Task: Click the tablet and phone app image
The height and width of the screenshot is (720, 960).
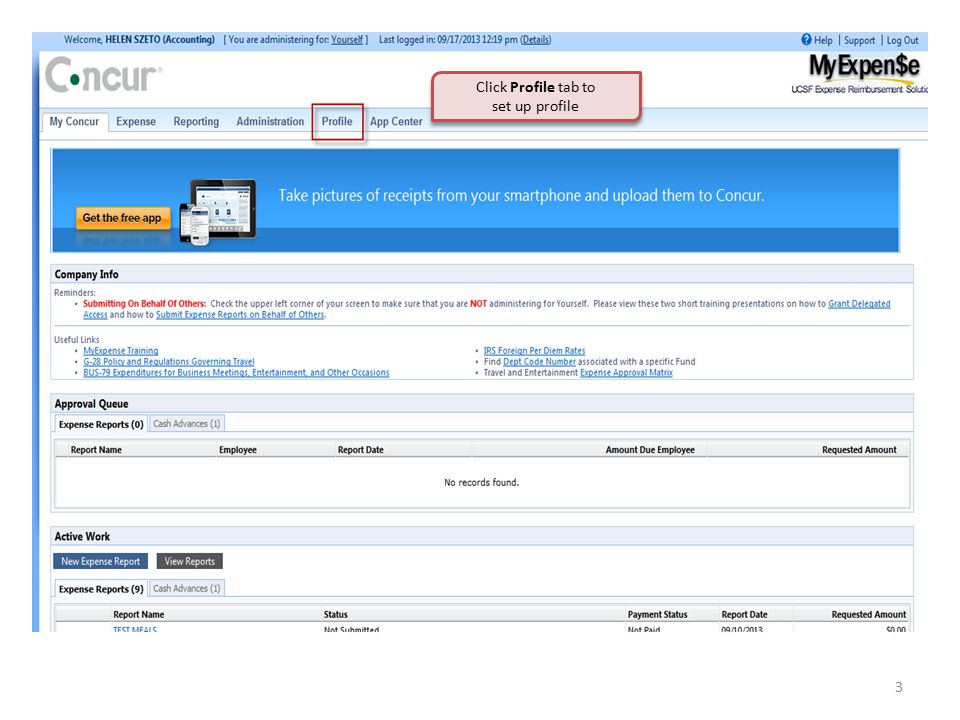Action: [x=217, y=212]
